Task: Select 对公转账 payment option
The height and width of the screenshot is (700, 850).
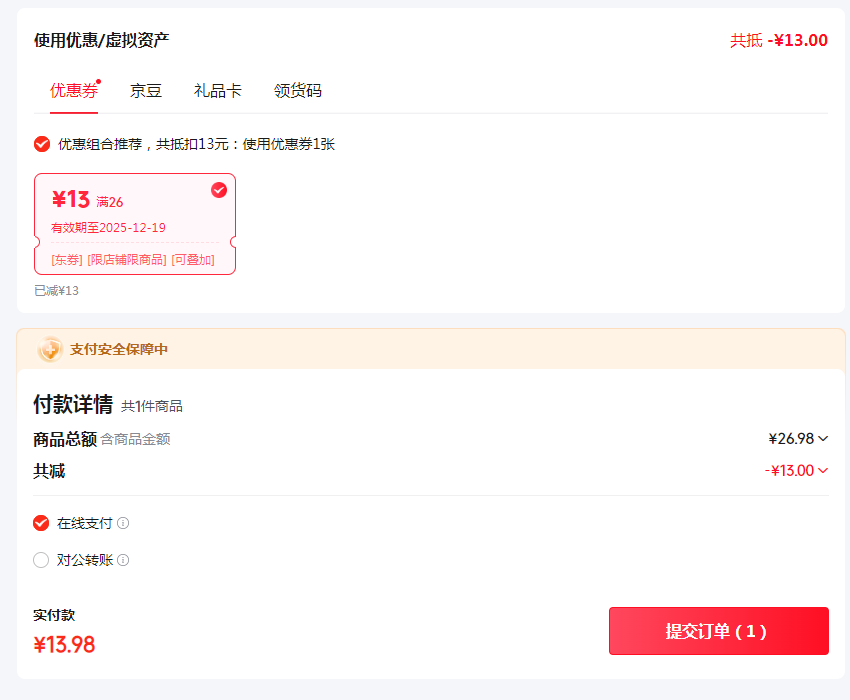Action: tap(41, 560)
